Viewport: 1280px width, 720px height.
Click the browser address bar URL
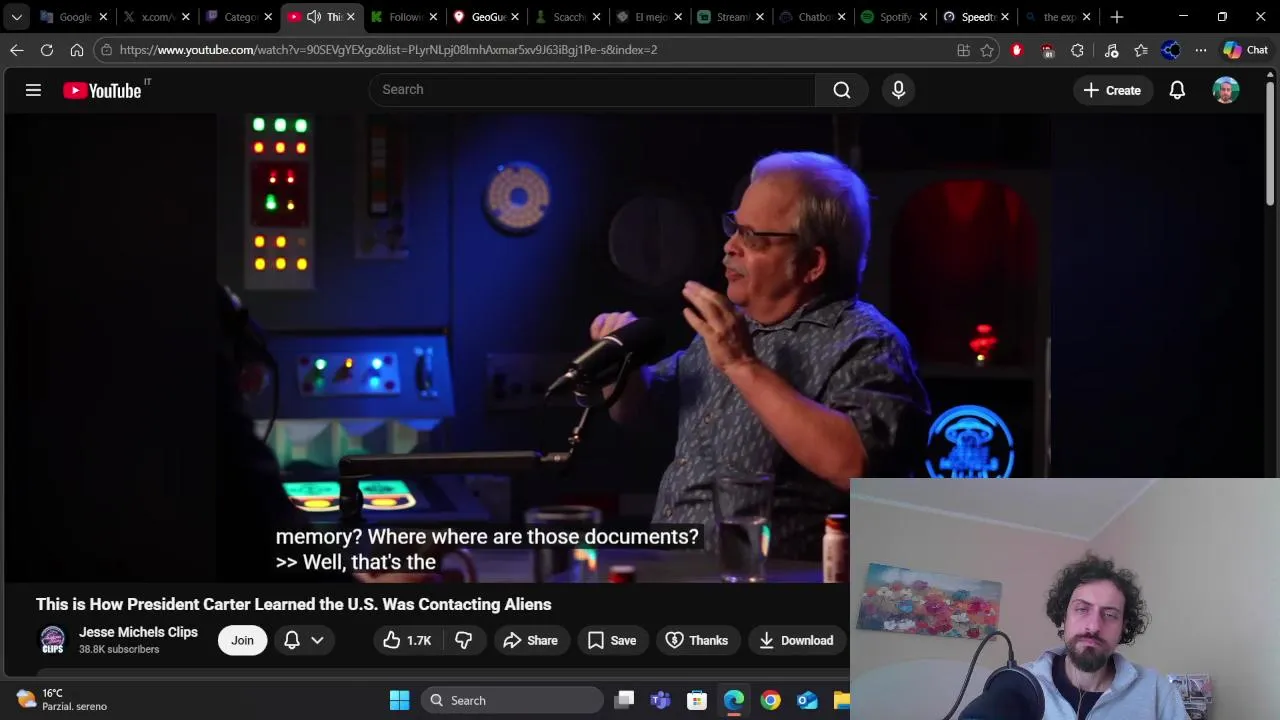pyautogui.click(x=388, y=50)
